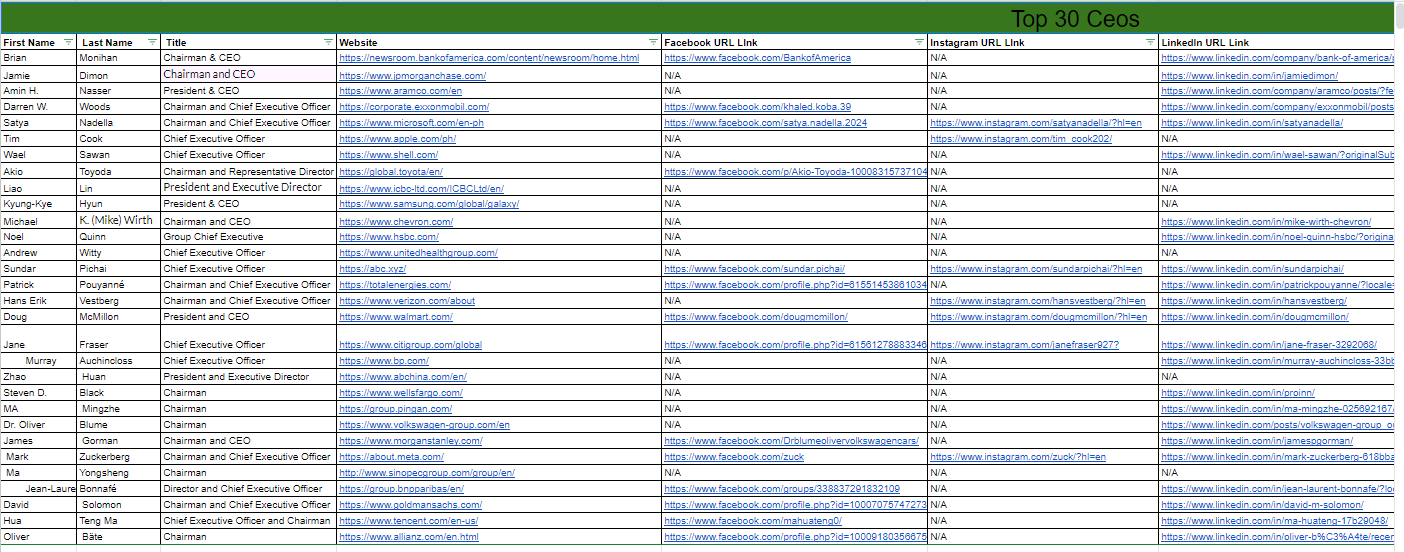Open the janefraser927 Instagram link
1404x552 pixels.
click(x=1024, y=345)
